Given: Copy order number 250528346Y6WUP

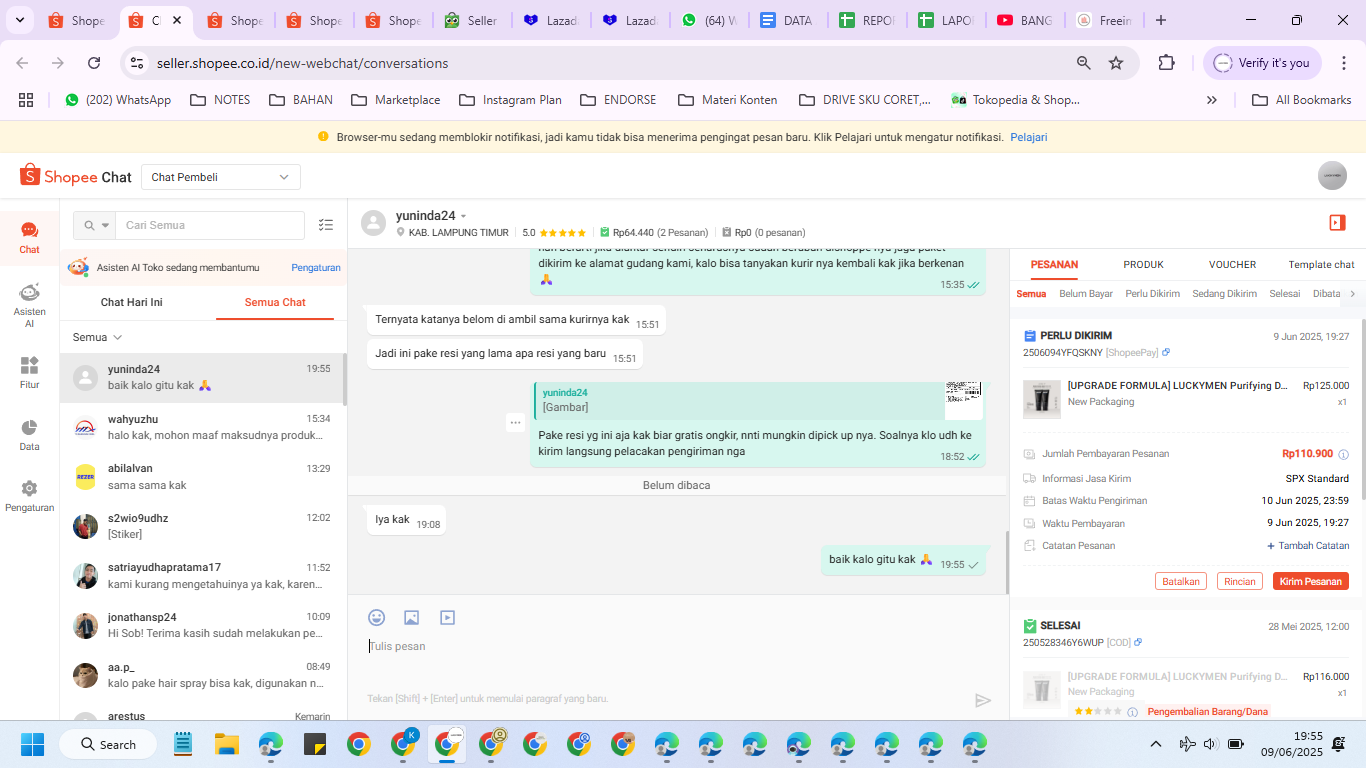Looking at the screenshot, I should 1138,642.
